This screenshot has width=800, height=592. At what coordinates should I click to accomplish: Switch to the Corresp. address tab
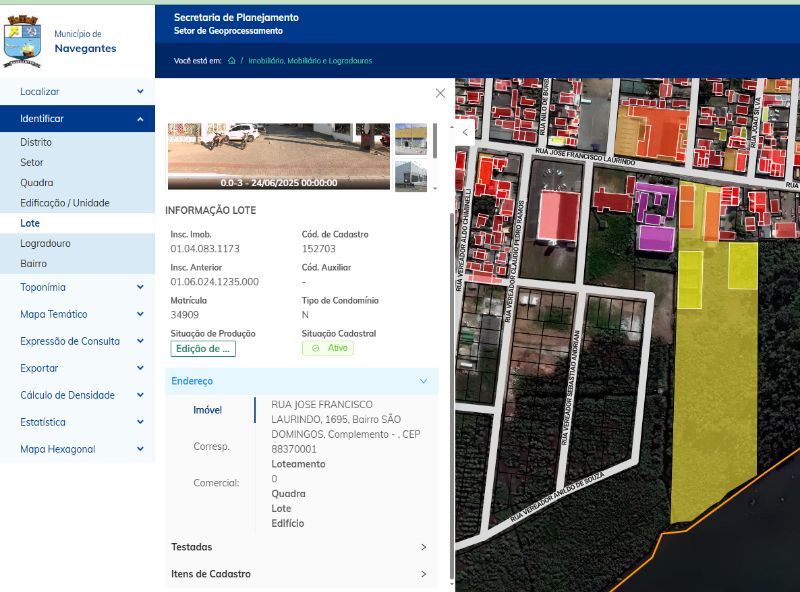[x=211, y=447]
